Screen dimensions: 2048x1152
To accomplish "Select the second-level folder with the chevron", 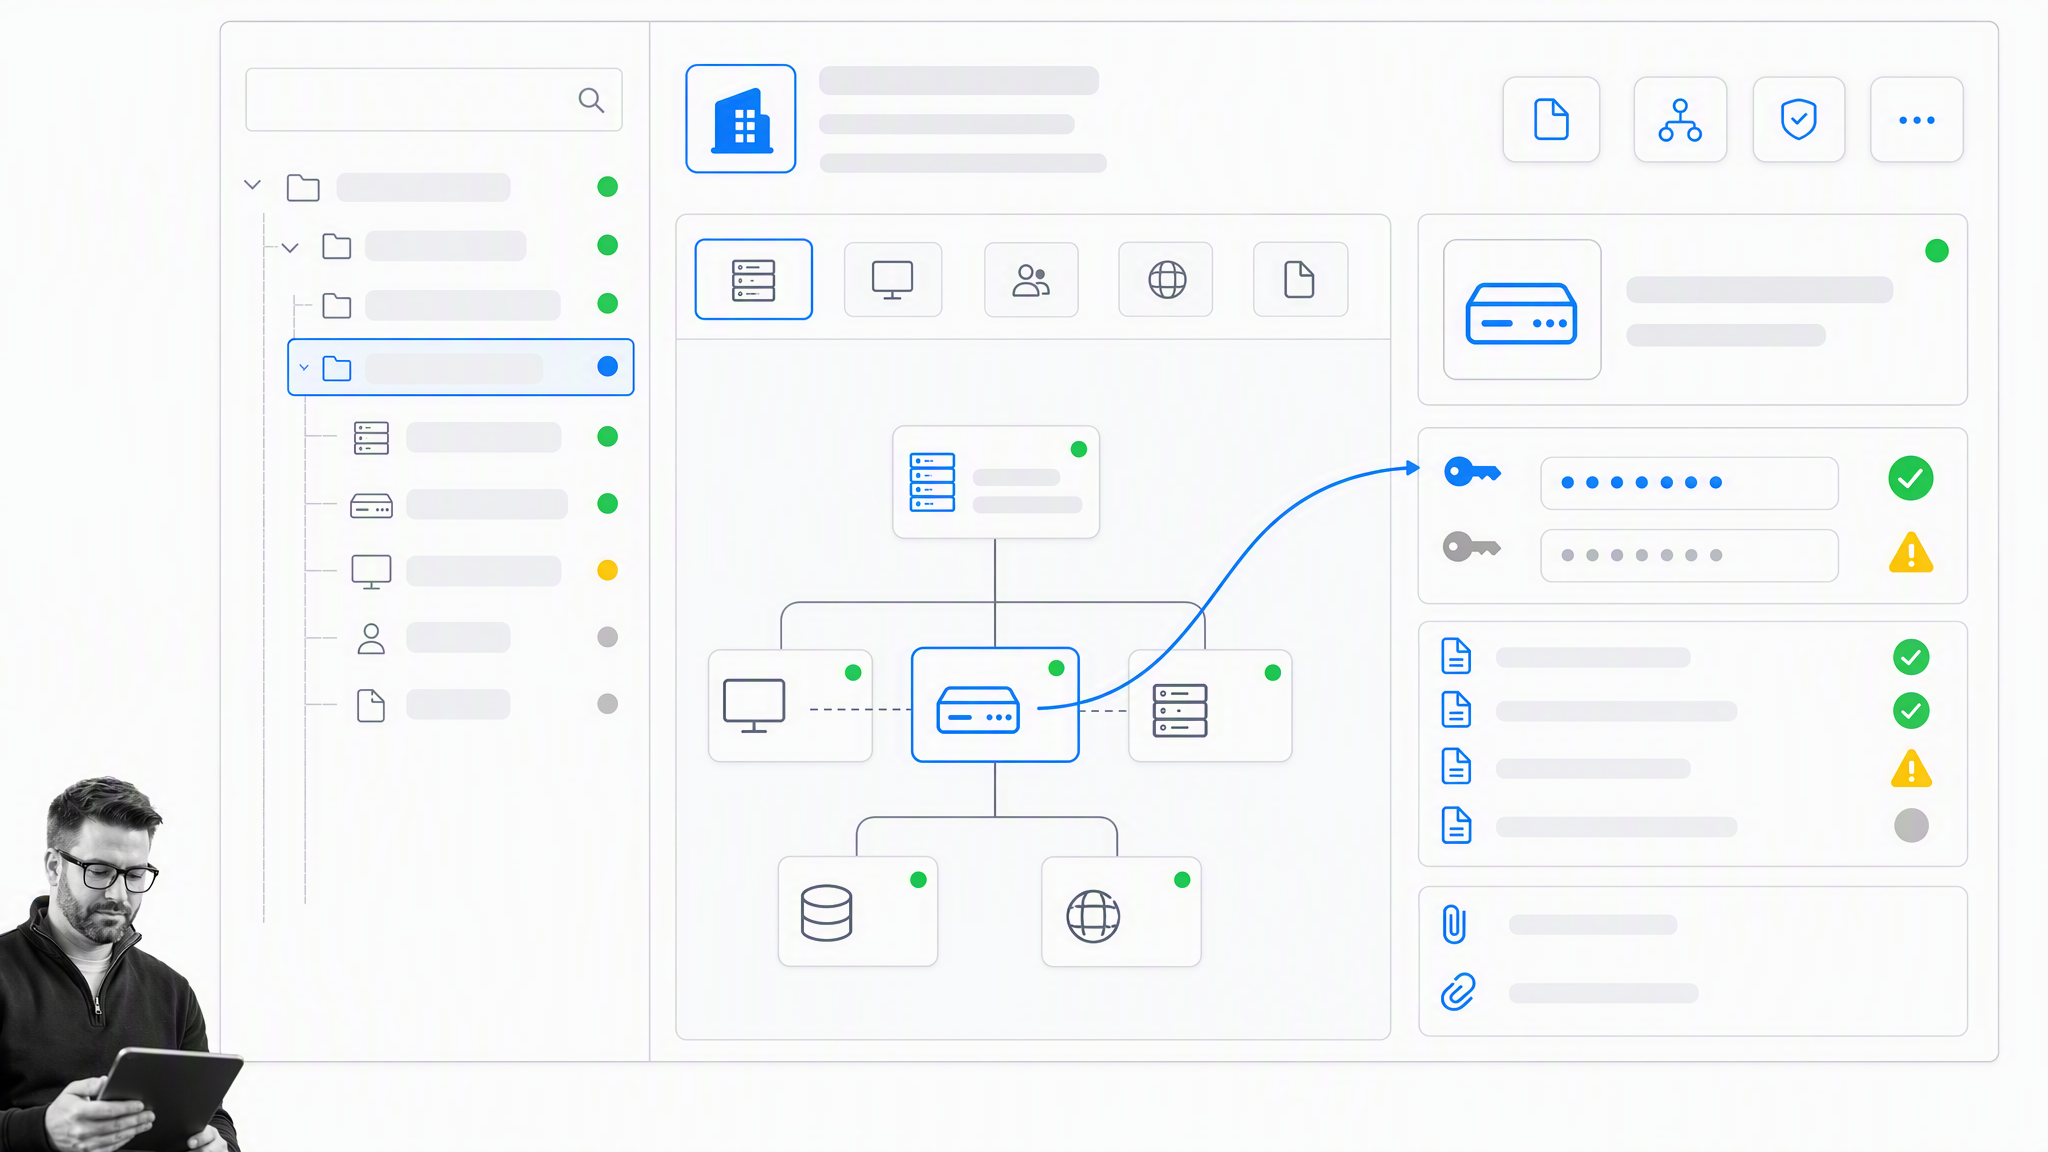I will (337, 246).
